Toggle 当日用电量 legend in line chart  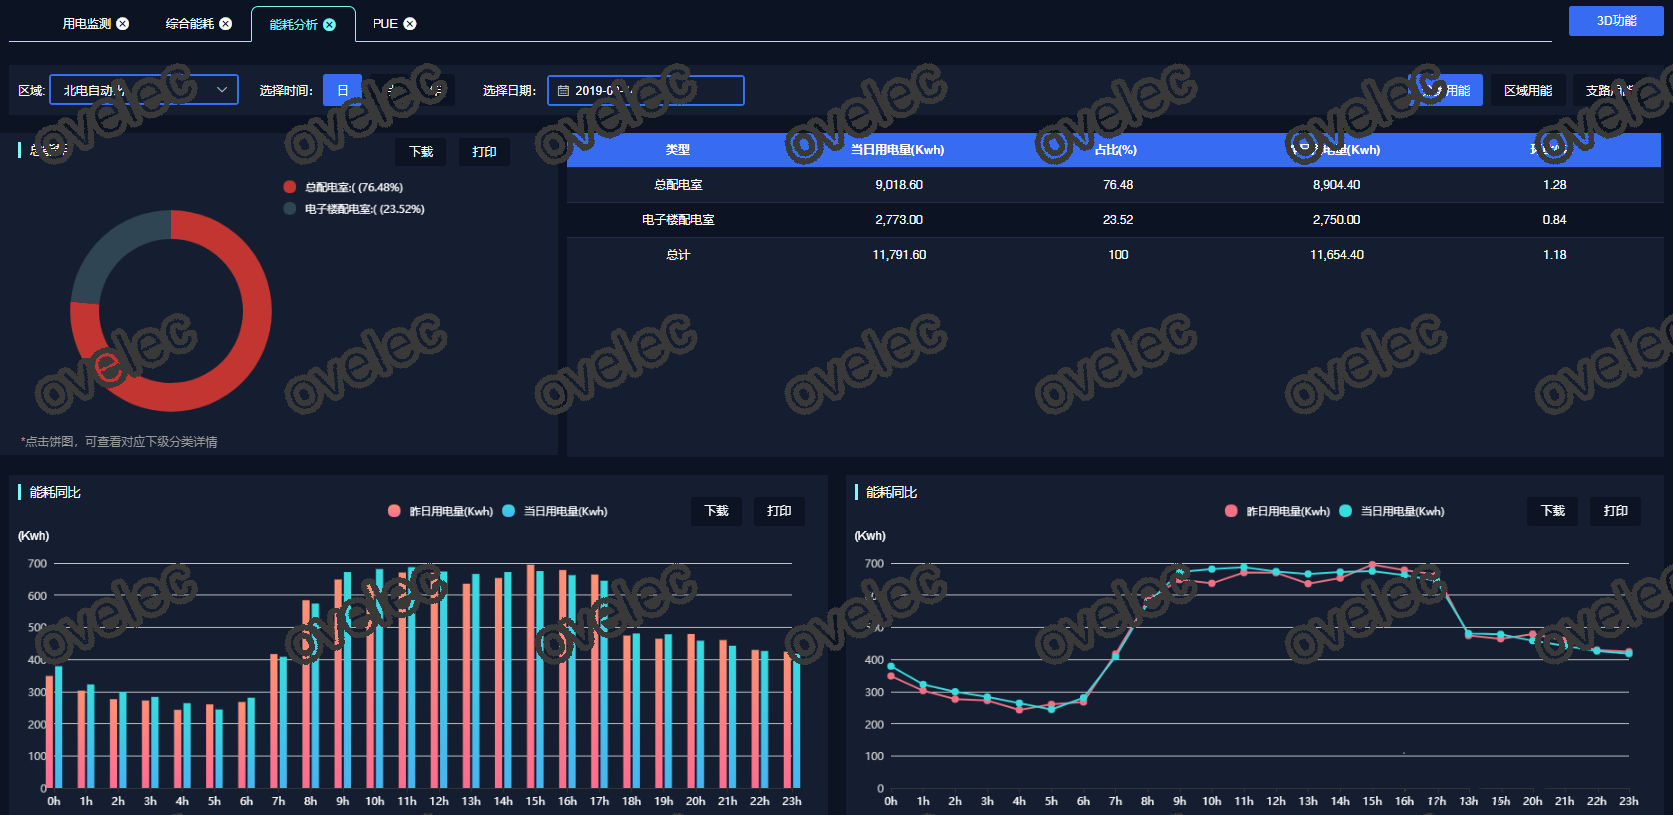[1345, 511]
